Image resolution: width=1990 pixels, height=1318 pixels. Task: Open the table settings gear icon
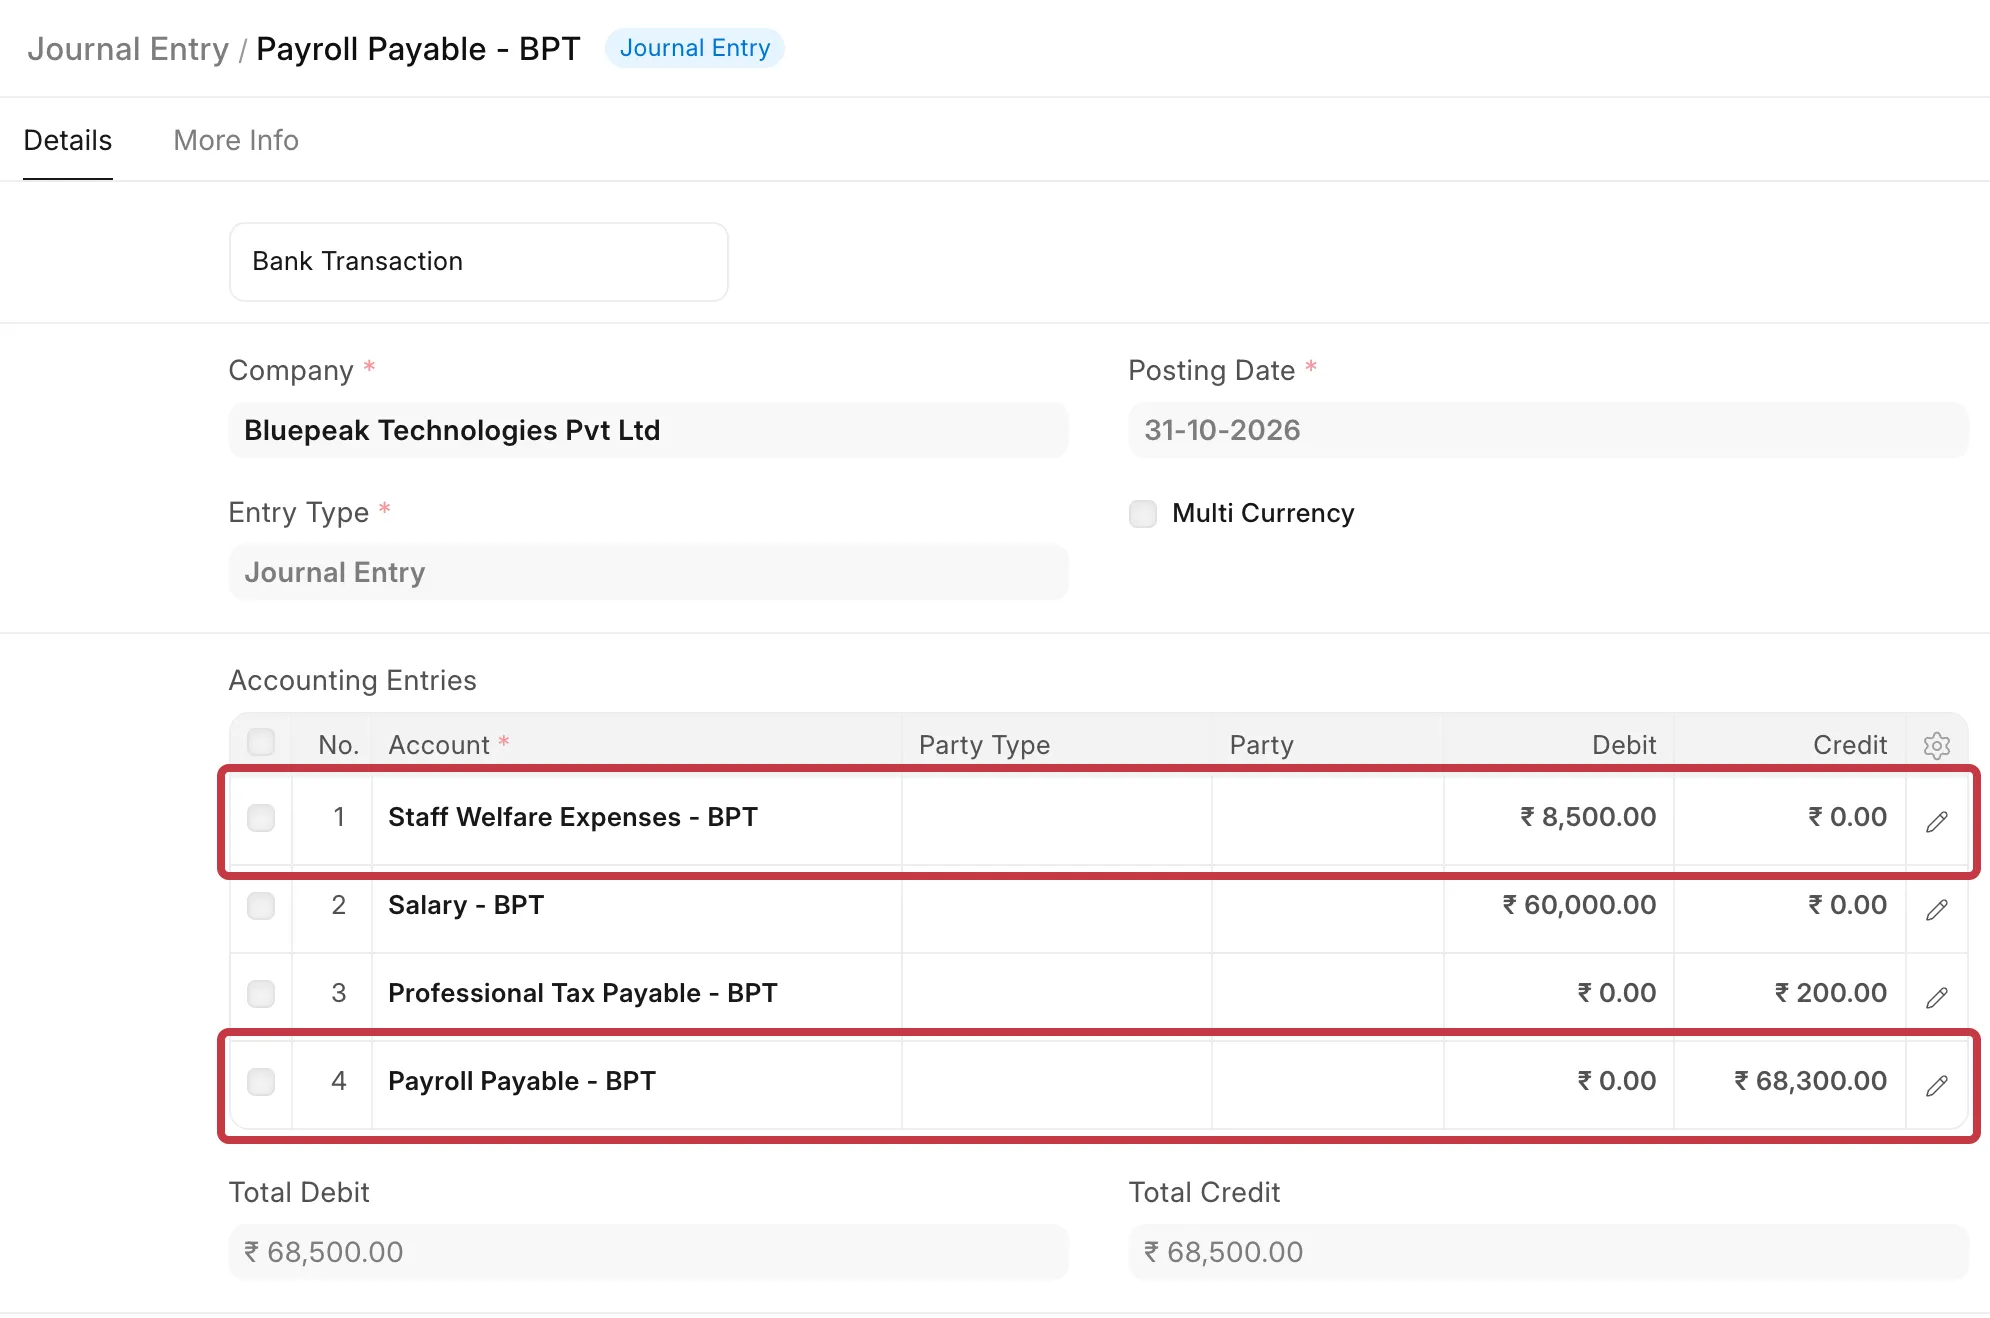(1936, 745)
